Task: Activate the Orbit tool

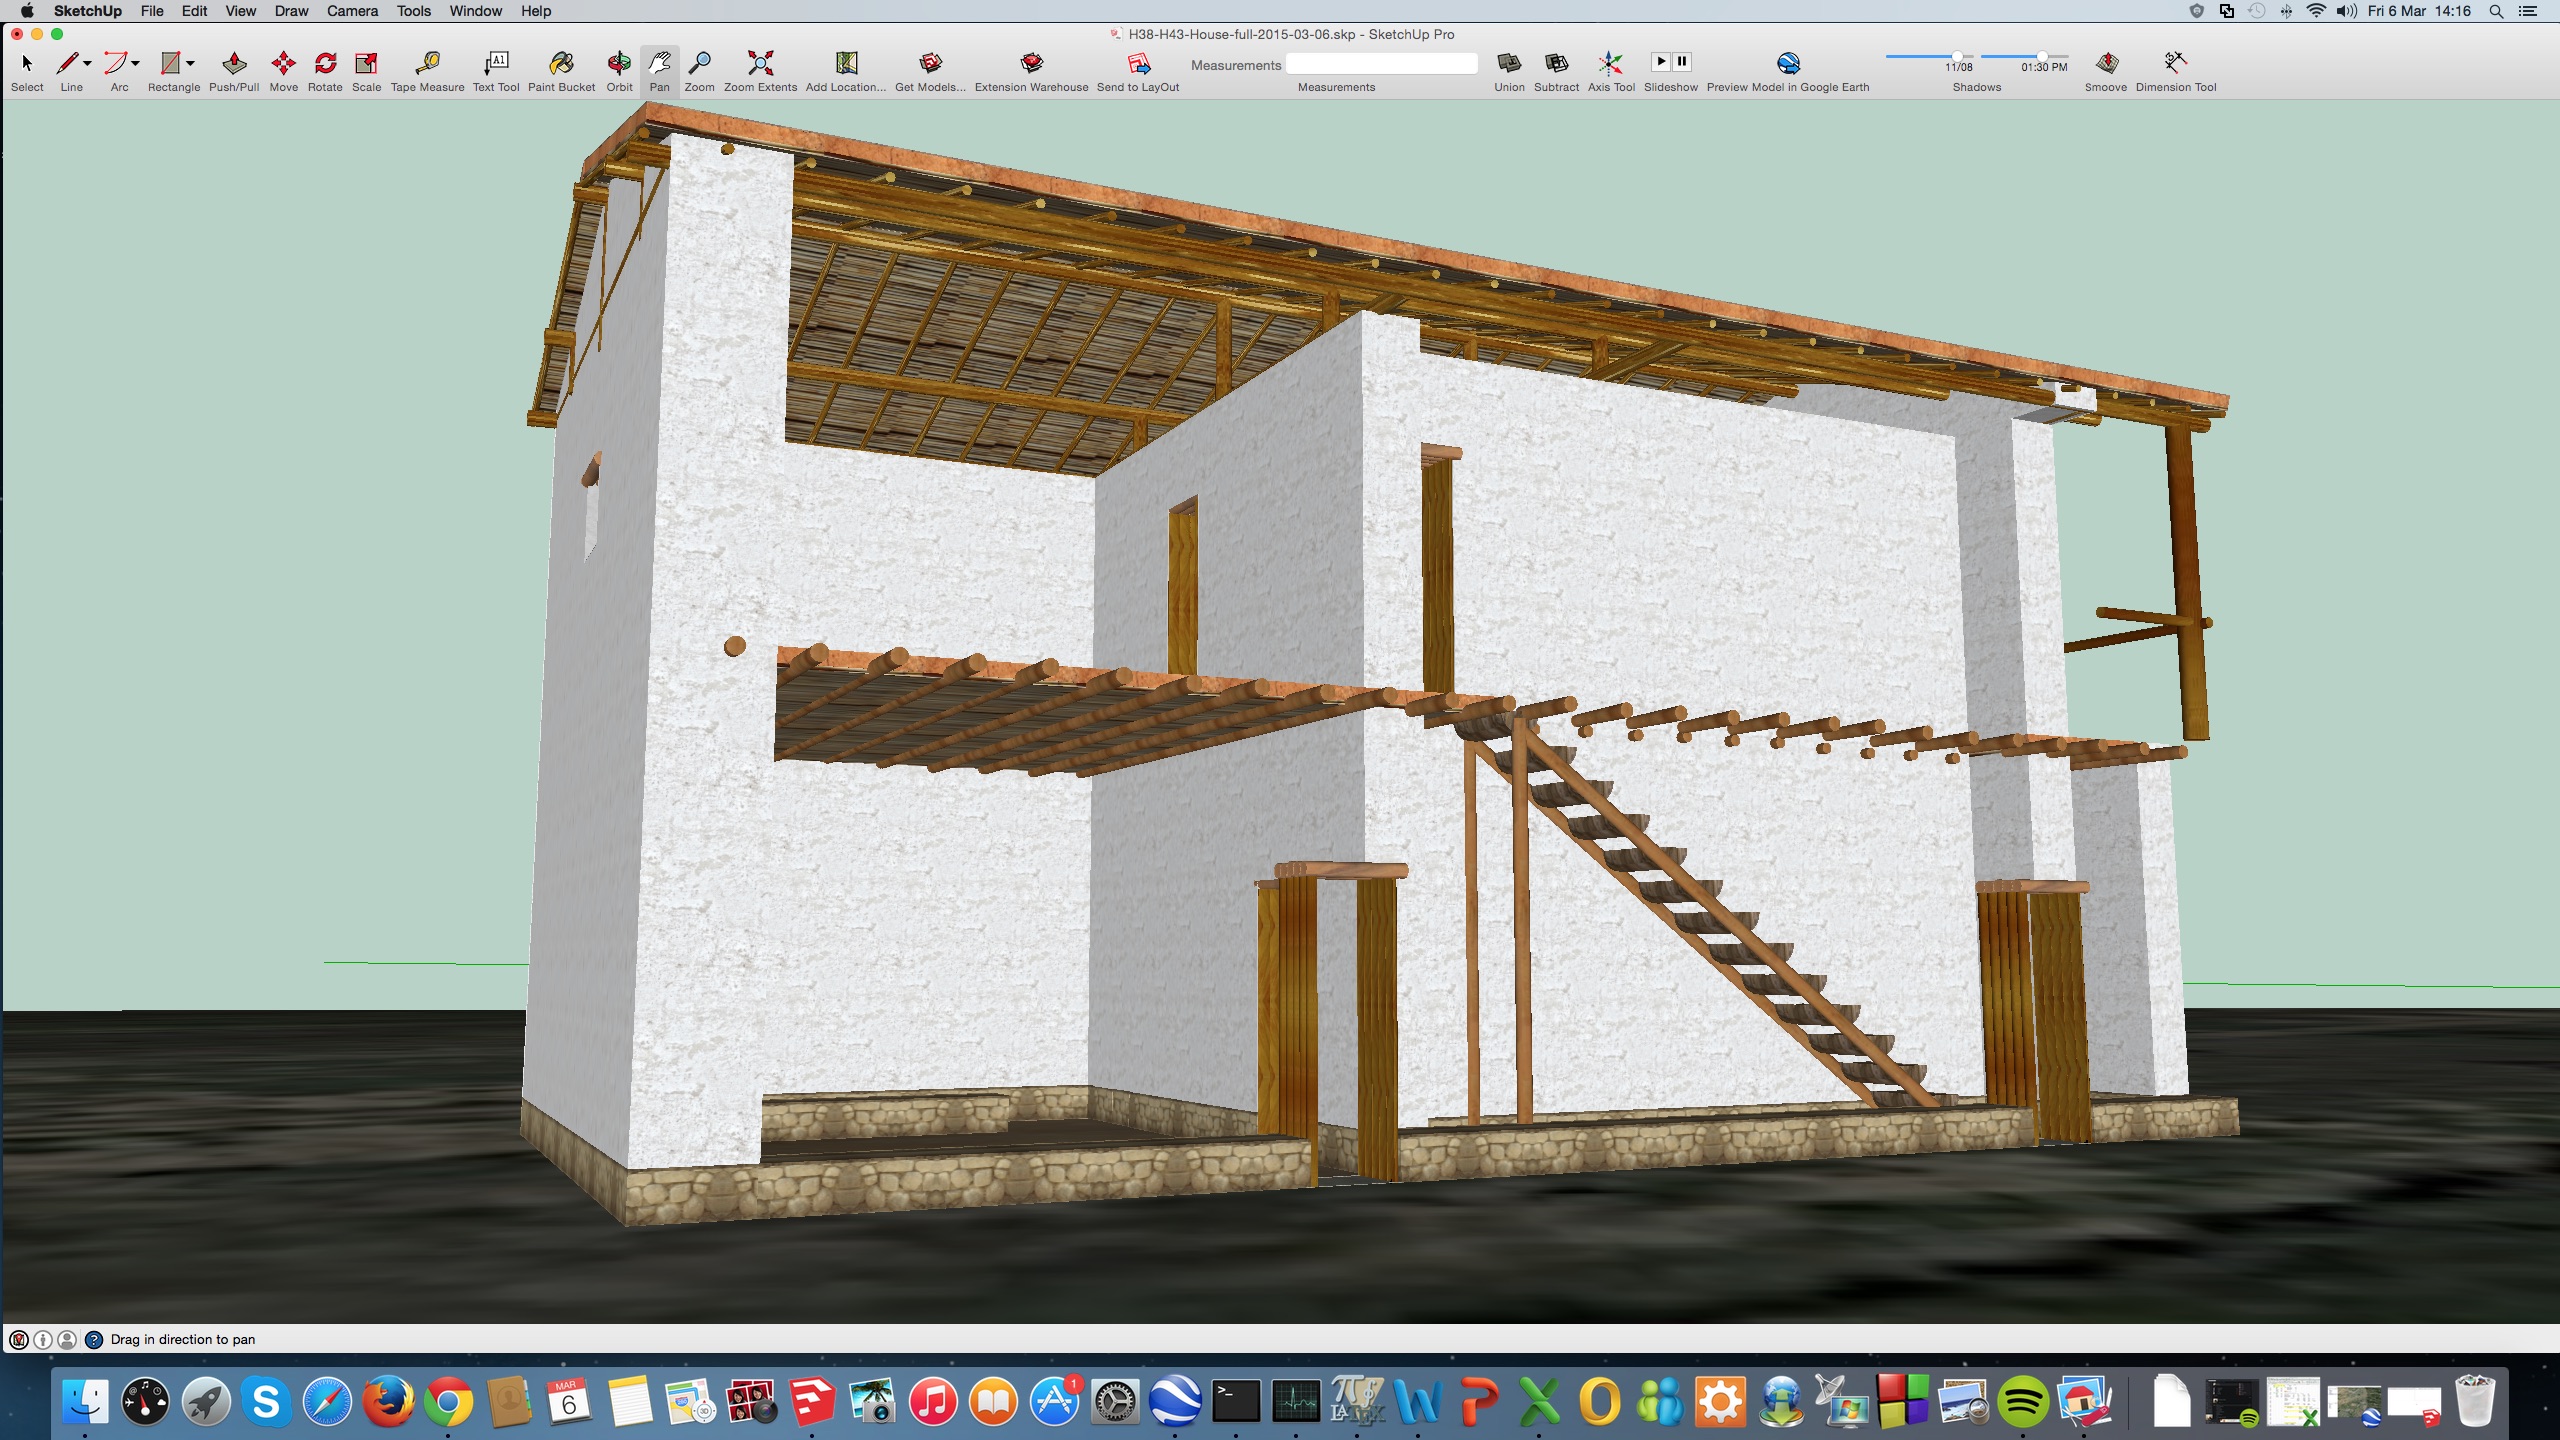Action: pos(619,64)
